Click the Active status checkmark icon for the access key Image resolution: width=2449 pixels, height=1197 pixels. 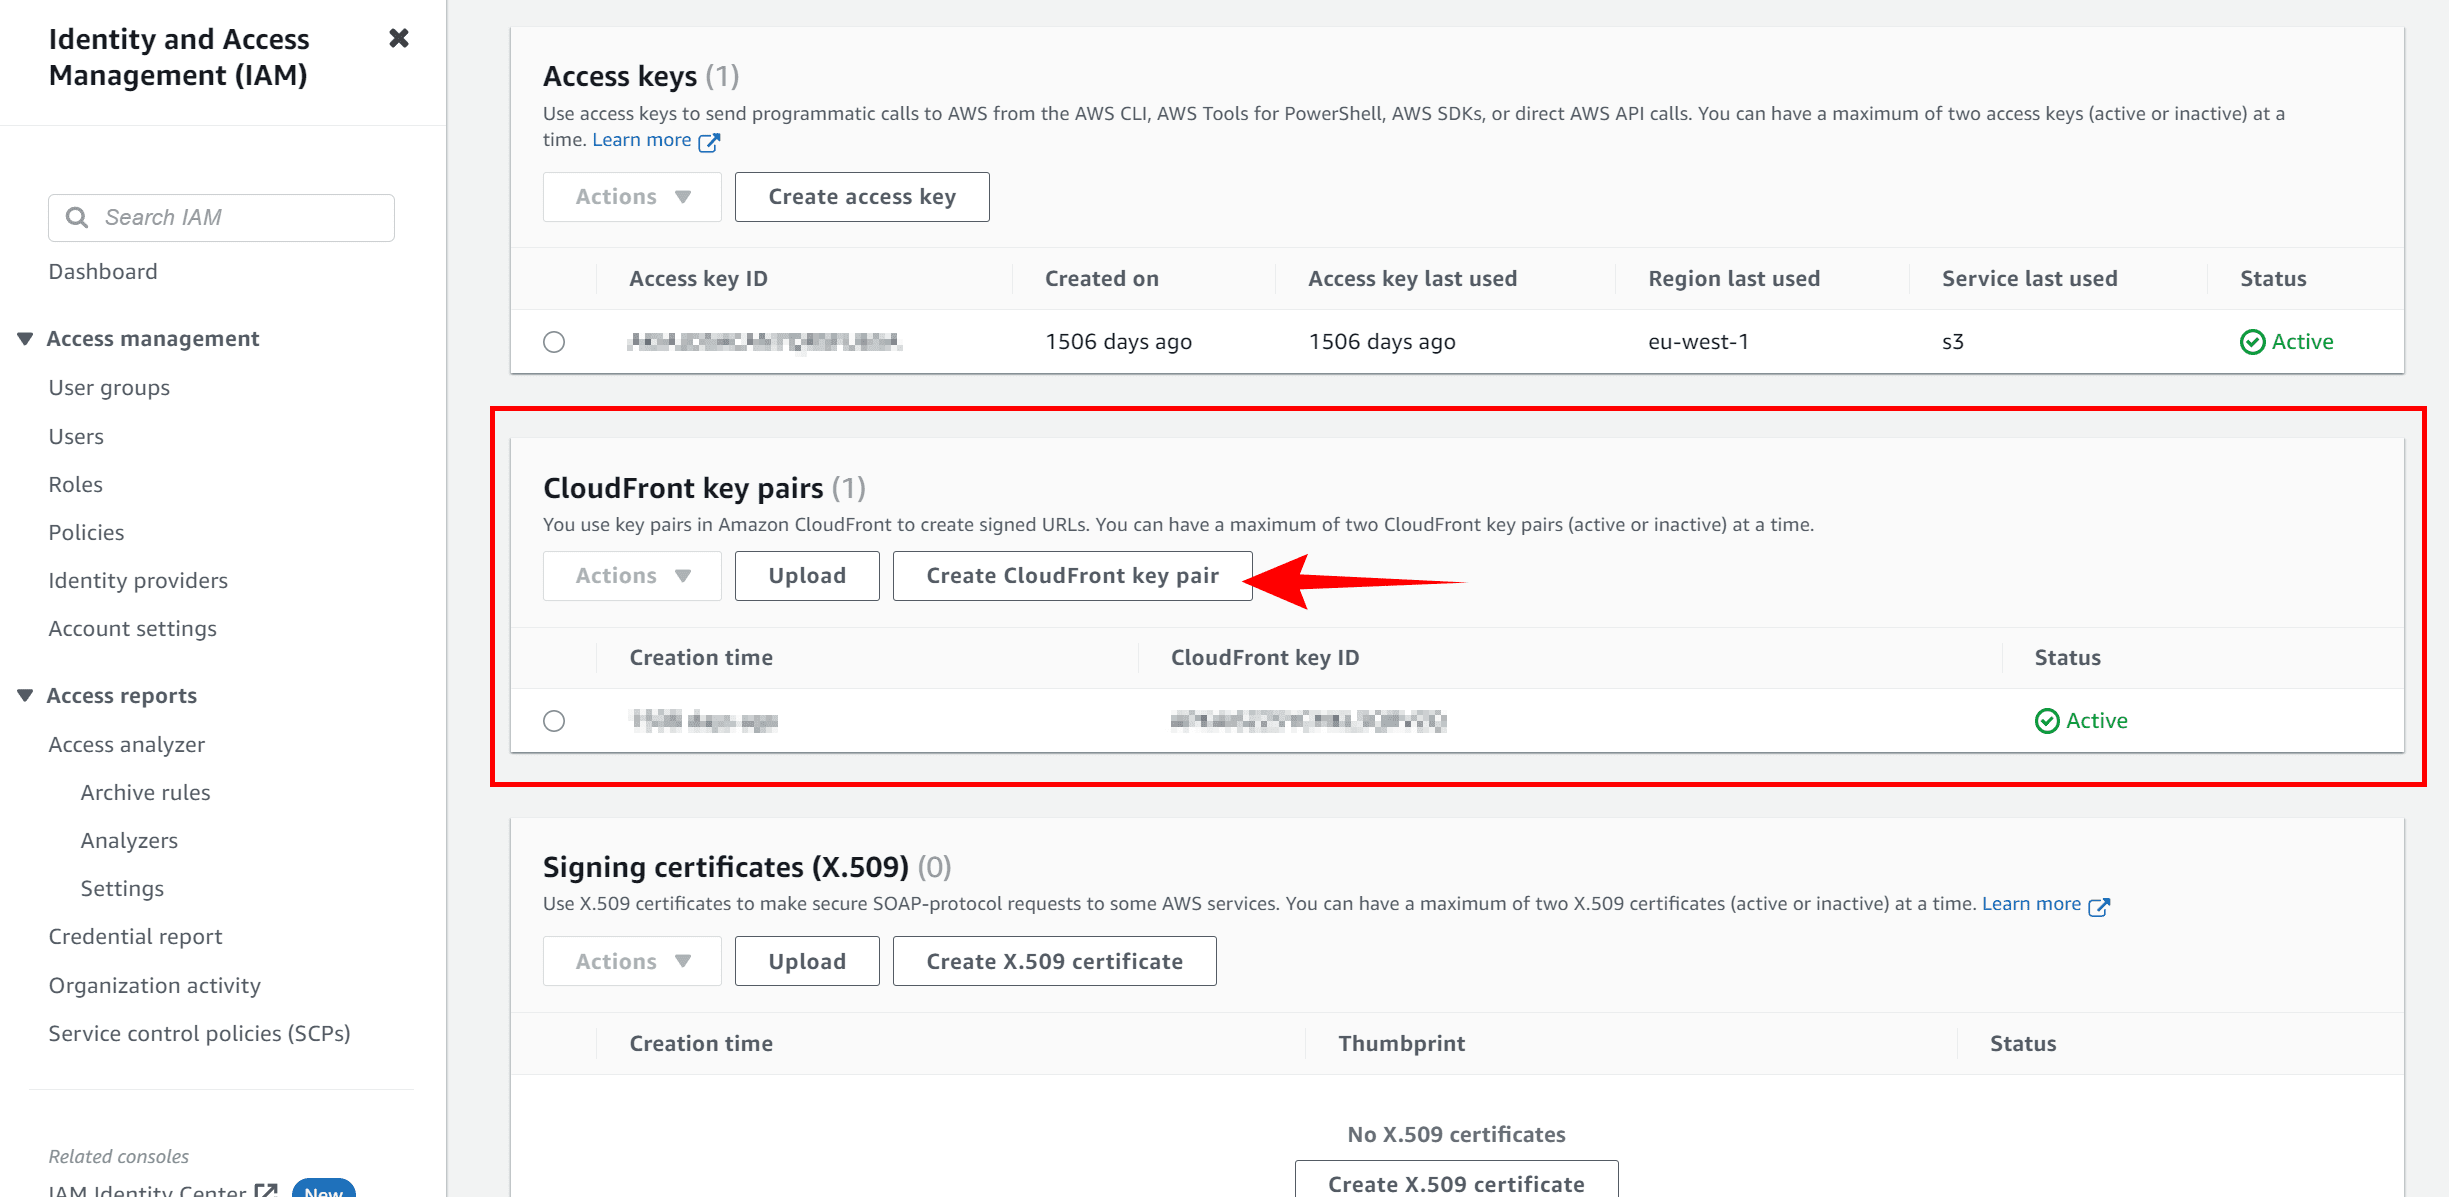coord(2252,342)
